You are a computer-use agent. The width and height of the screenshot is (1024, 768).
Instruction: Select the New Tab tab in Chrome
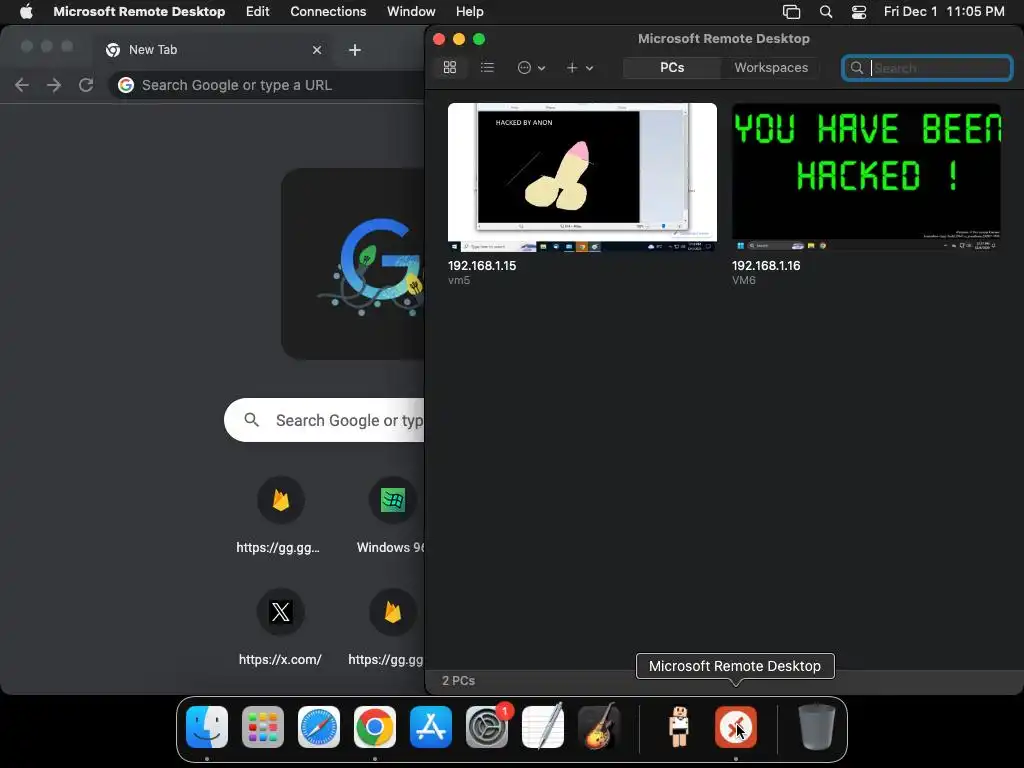click(212, 50)
